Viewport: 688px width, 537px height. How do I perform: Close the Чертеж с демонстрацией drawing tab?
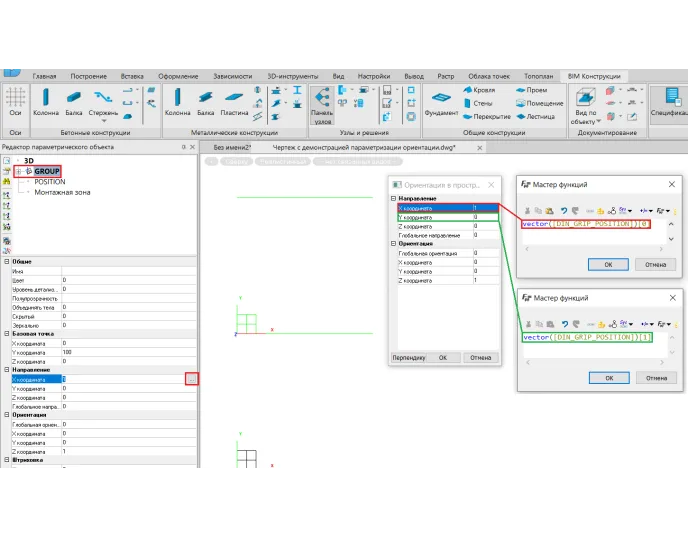click(x=480, y=148)
